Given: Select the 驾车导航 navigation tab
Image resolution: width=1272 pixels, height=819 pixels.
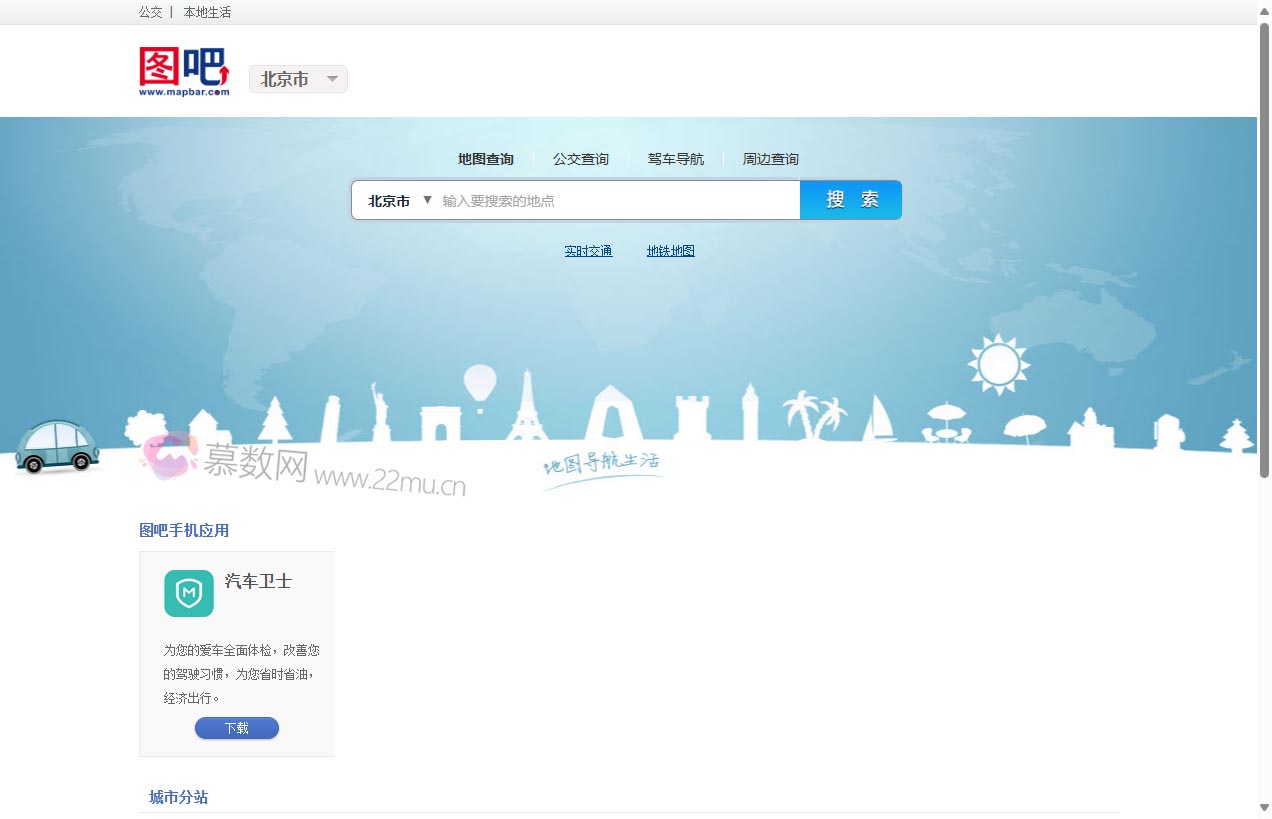Looking at the screenshot, I should 675,158.
